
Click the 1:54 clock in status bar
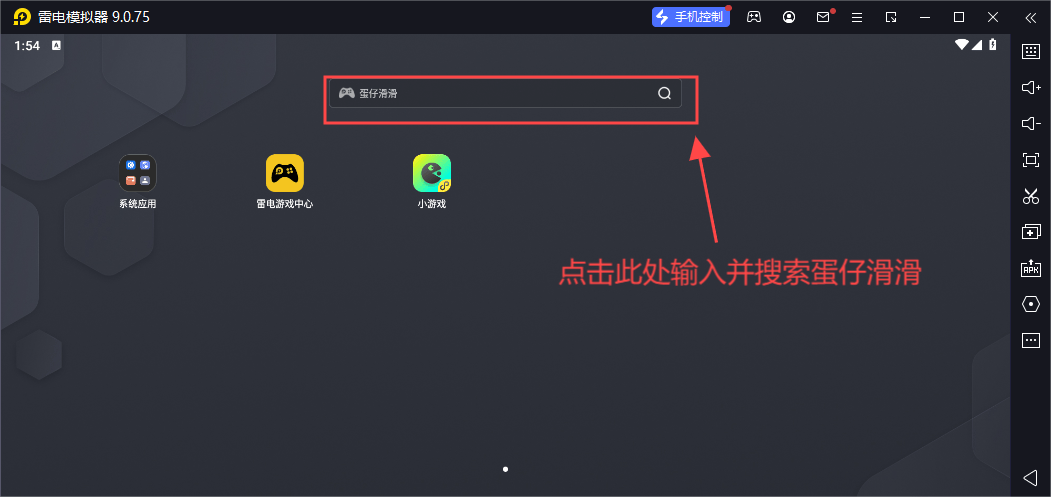coord(27,46)
